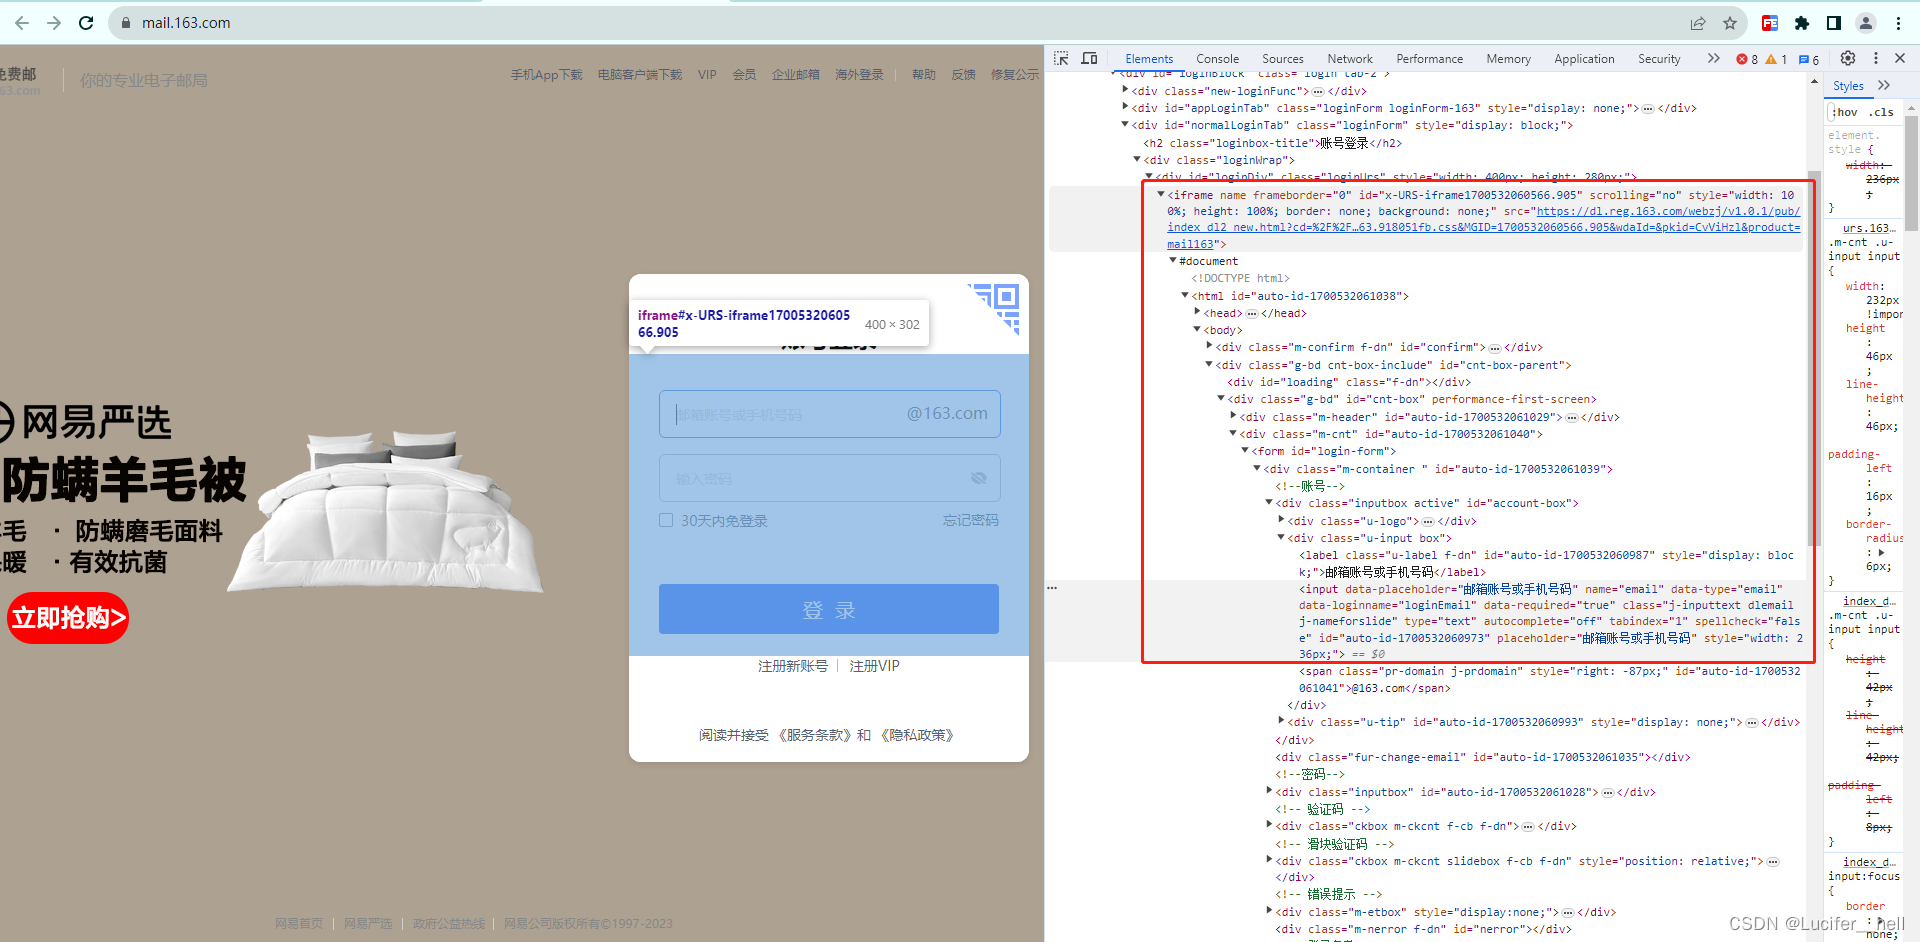Open DevTools settings gear
Viewport: 1920px width, 942px height.
click(x=1848, y=59)
